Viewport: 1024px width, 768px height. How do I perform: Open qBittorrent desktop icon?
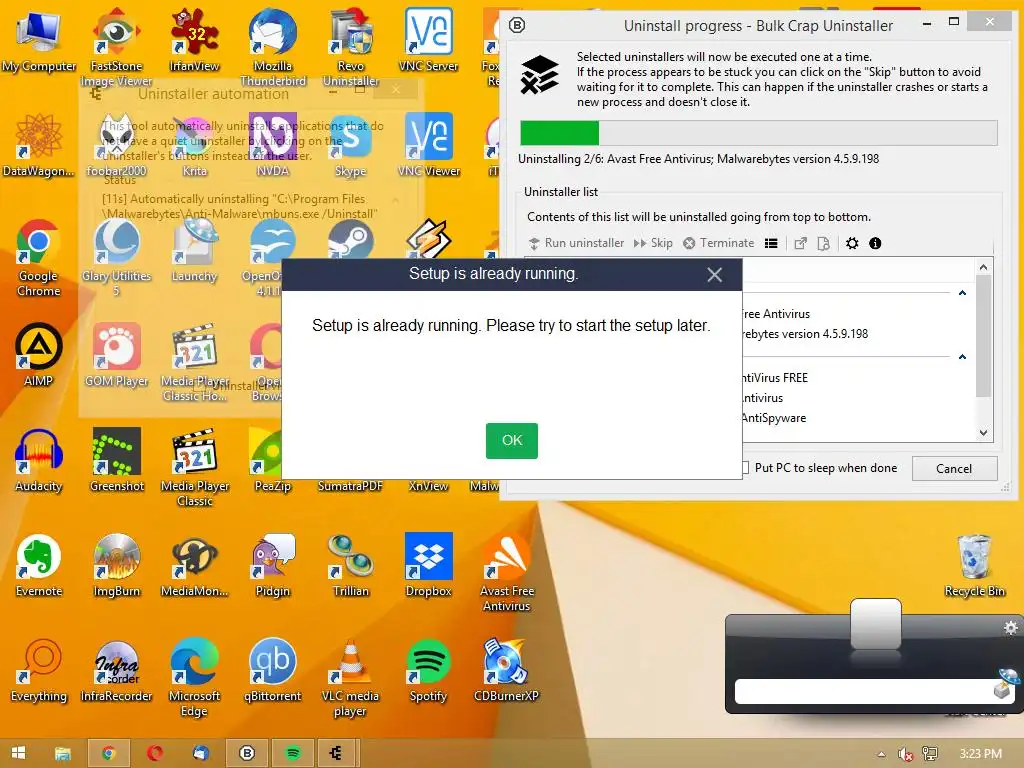273,671
